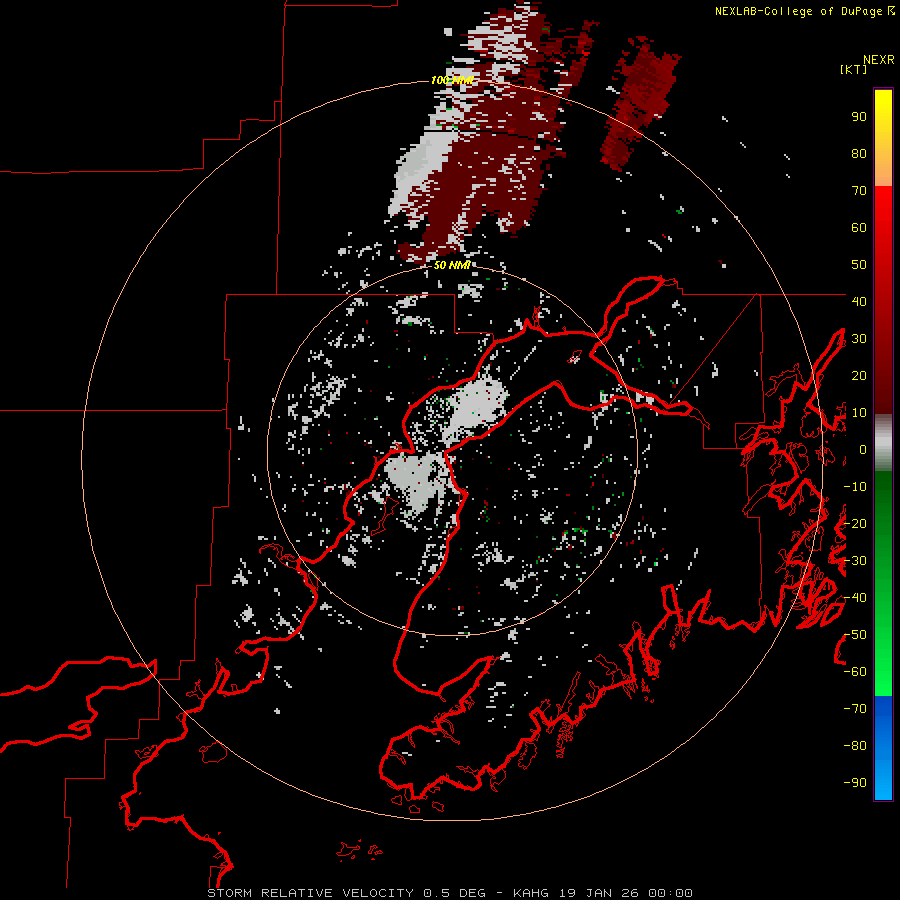Click the -10 value on the velocity scale
The height and width of the screenshot is (900, 900).
(x=855, y=487)
